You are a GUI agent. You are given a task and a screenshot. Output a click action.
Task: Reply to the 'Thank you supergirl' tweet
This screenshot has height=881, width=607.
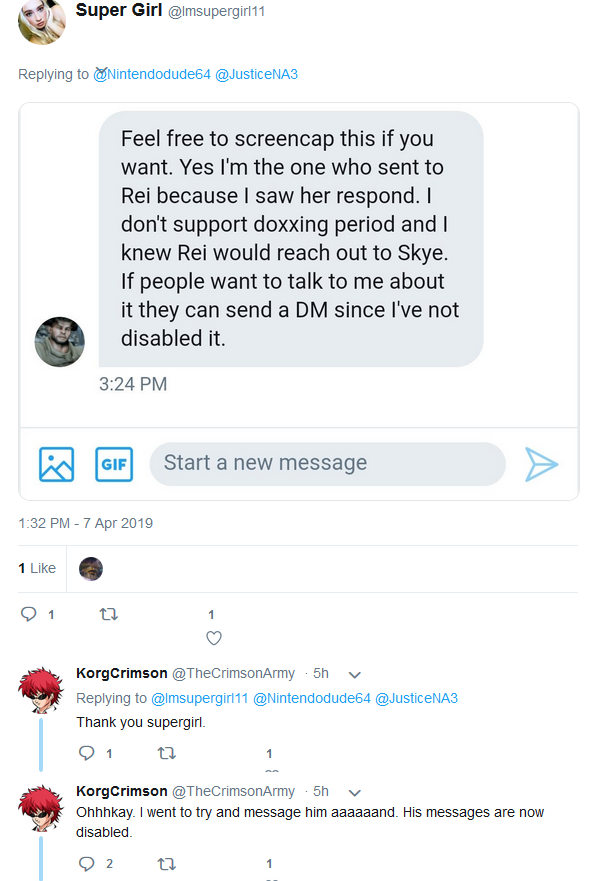point(87,753)
